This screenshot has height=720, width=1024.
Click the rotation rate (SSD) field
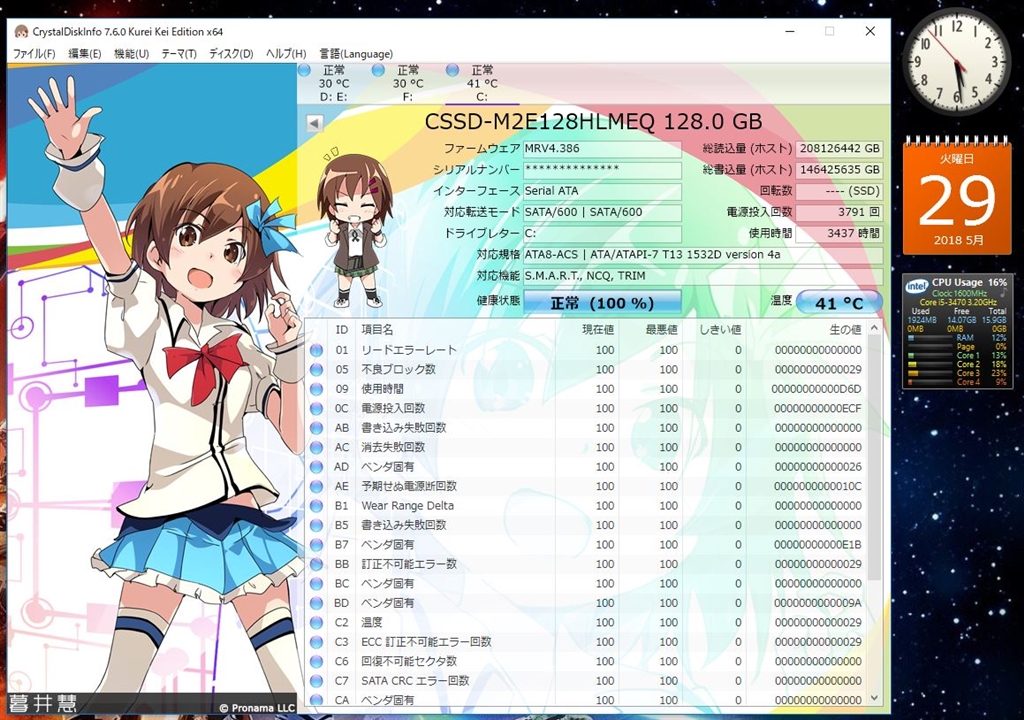(839, 191)
